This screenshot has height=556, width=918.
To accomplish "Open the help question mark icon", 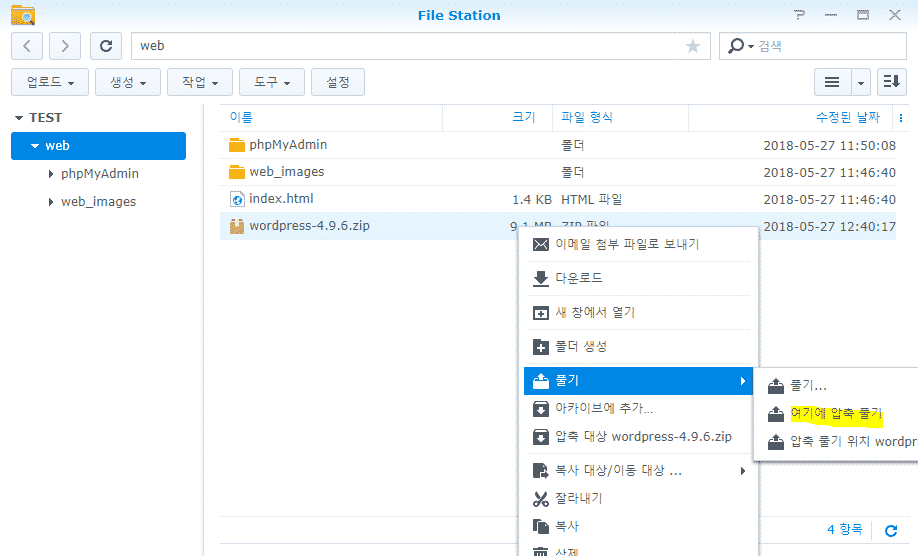I will click(x=799, y=15).
